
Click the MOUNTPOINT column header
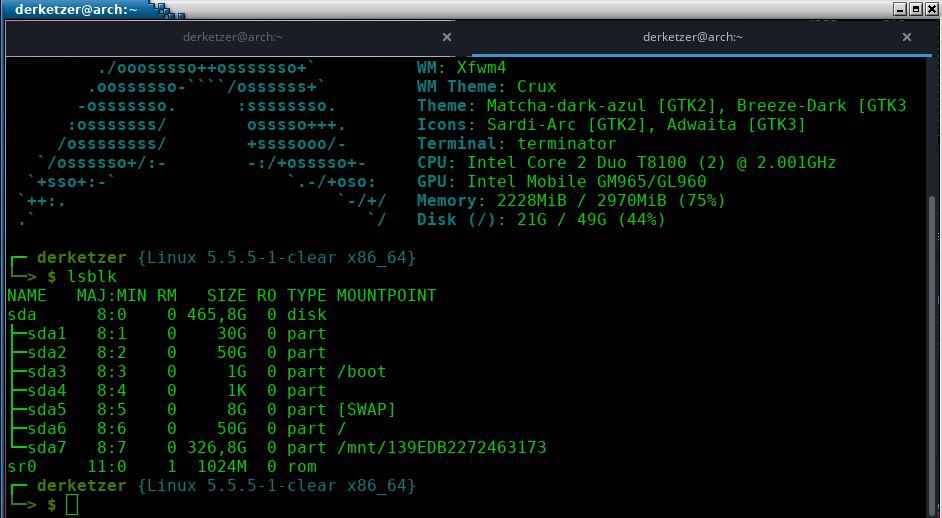(x=386, y=296)
